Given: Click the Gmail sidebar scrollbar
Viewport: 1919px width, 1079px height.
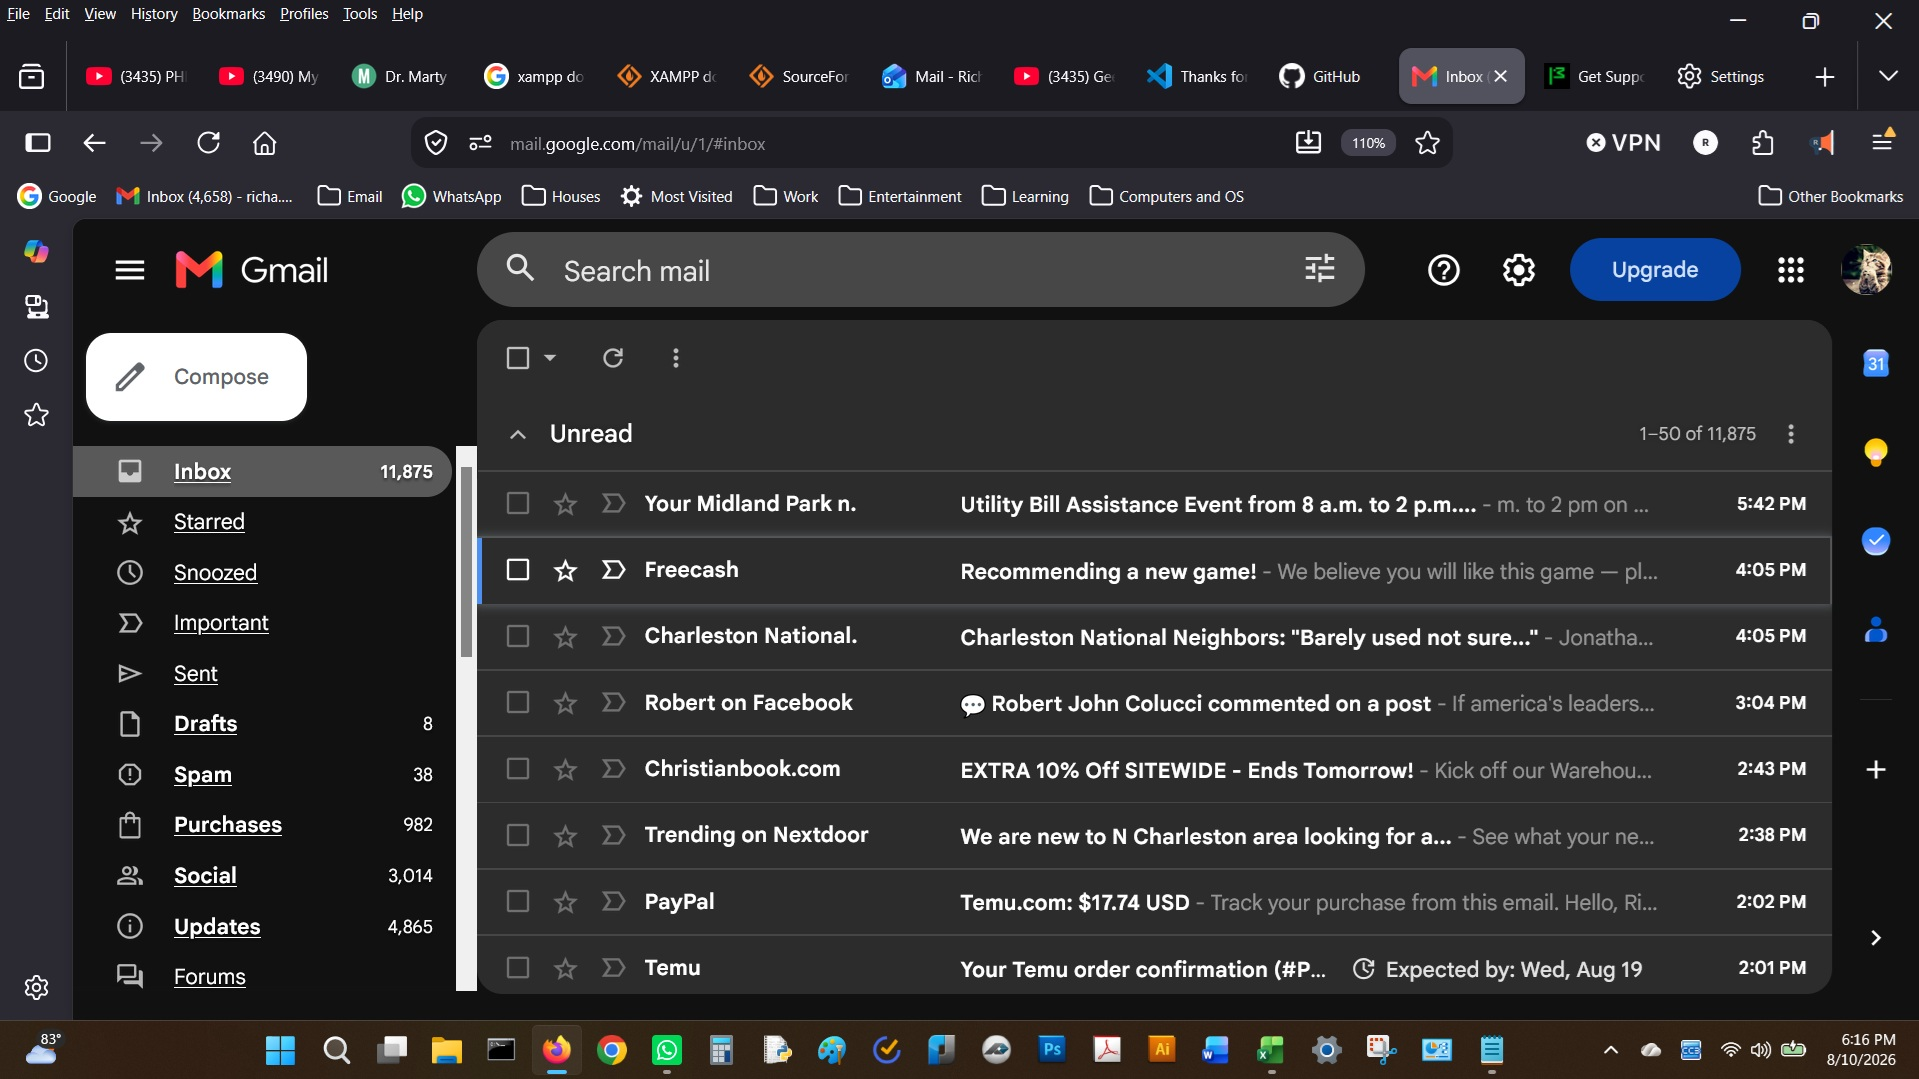Looking at the screenshot, I should pyautogui.click(x=466, y=560).
